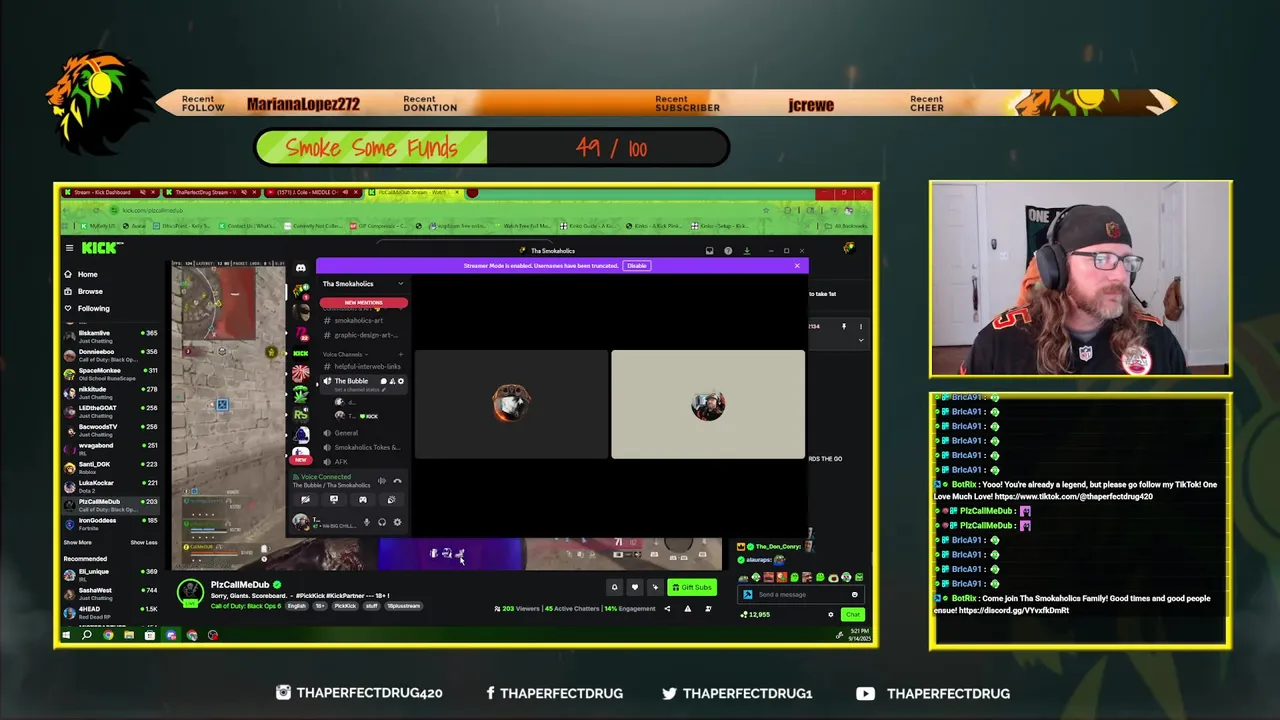Image resolution: width=1280 pixels, height=720 pixels.
Task: Open The Bubble channel settings gear
Action: [x=401, y=381]
